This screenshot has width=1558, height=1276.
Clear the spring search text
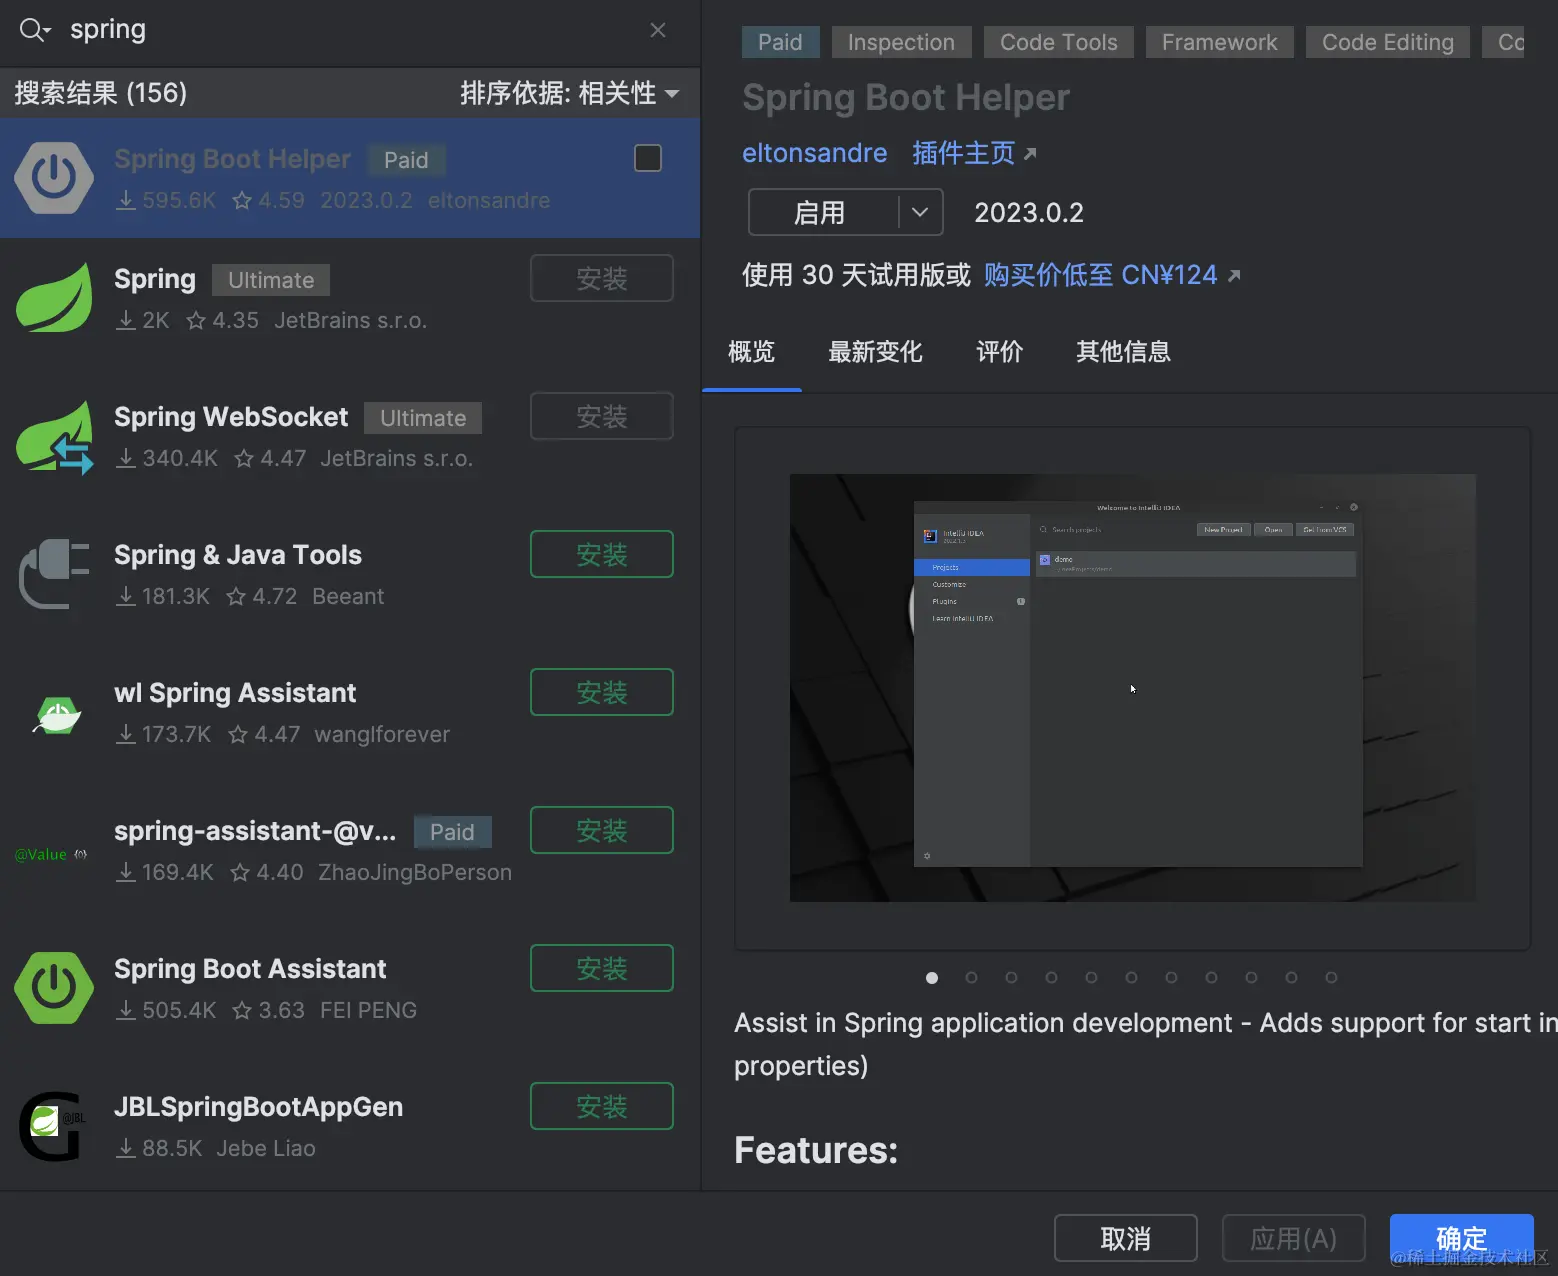tap(658, 30)
